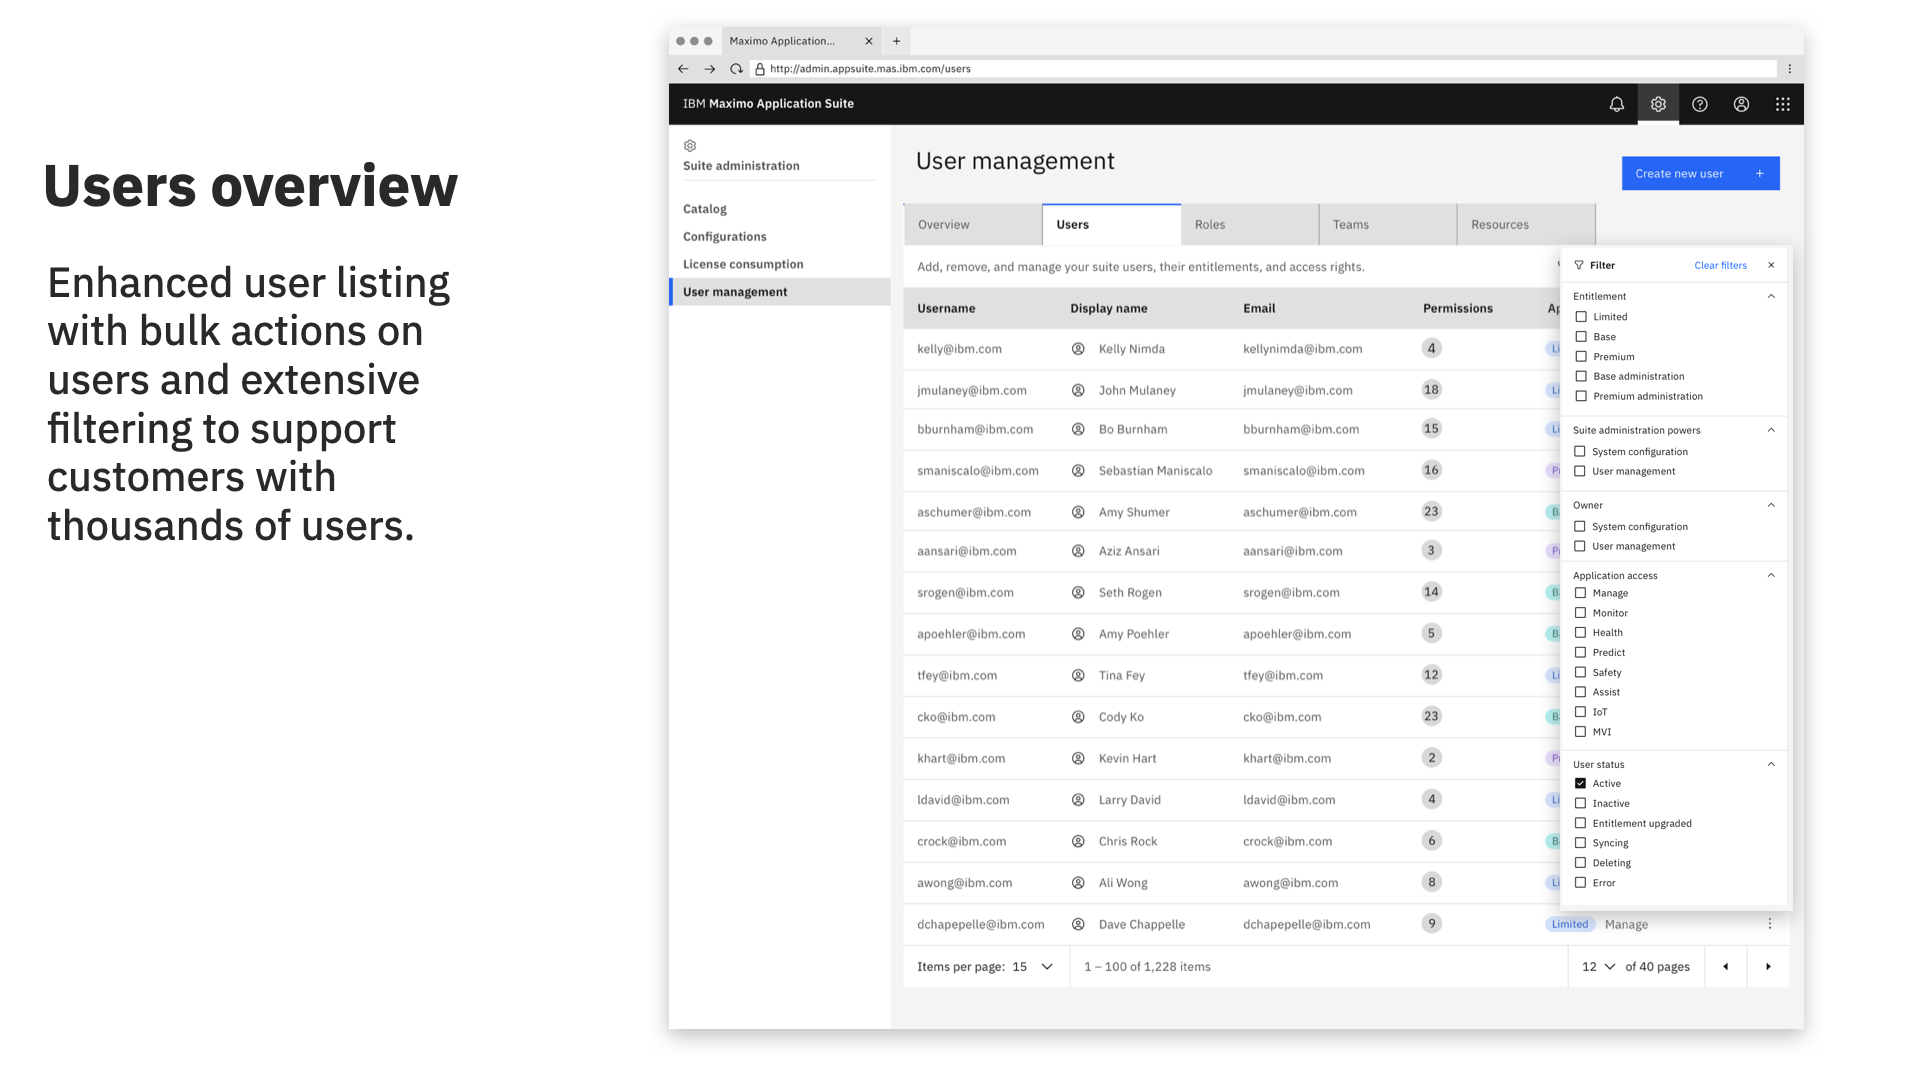
Task: Uncheck the Active user status filter
Action: pyautogui.click(x=1580, y=783)
